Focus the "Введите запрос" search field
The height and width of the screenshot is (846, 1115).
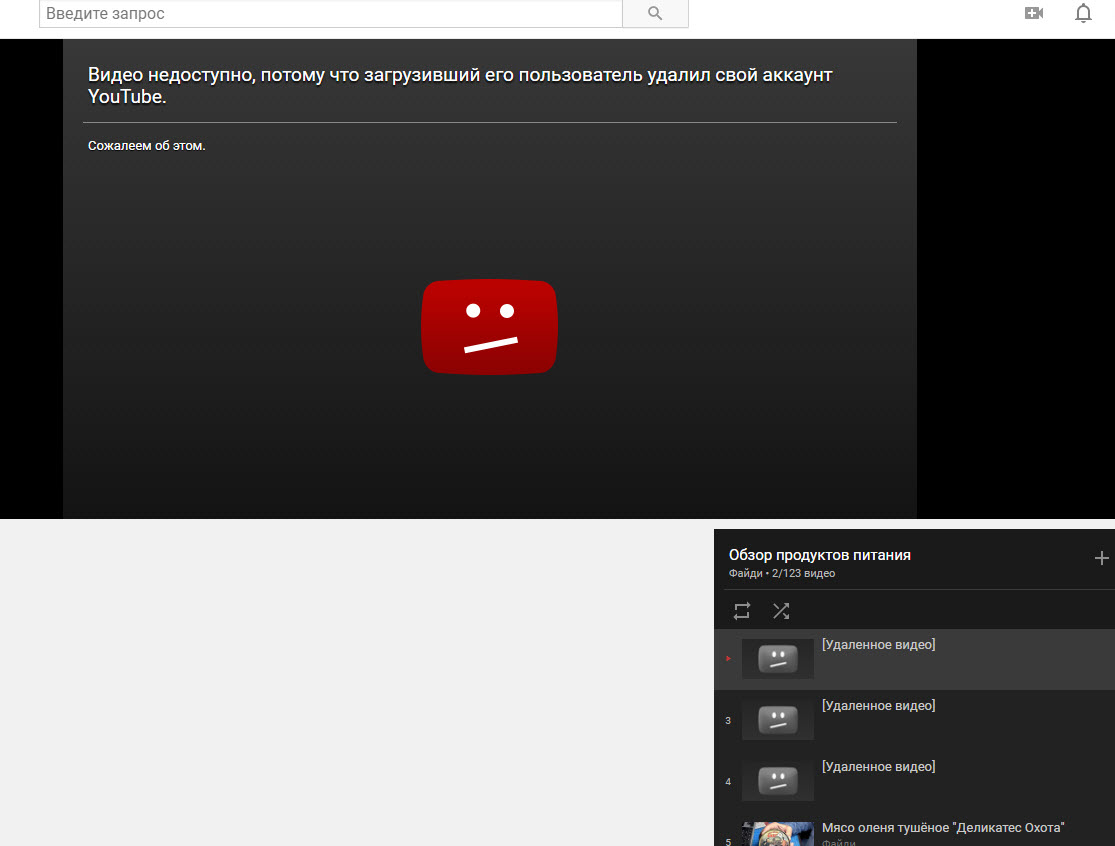tap(331, 14)
